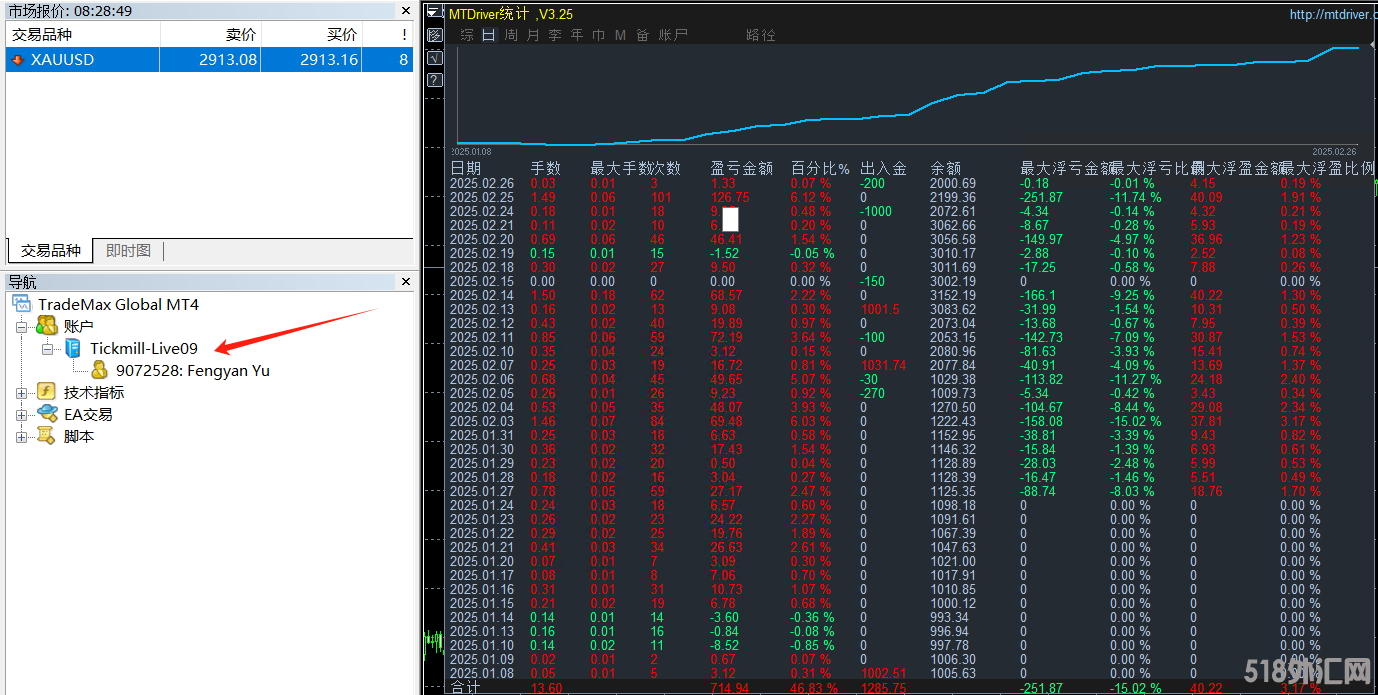Collapse the Tickmill-Live09 tree node
Image resolution: width=1378 pixels, height=695 pixels.
[48, 348]
